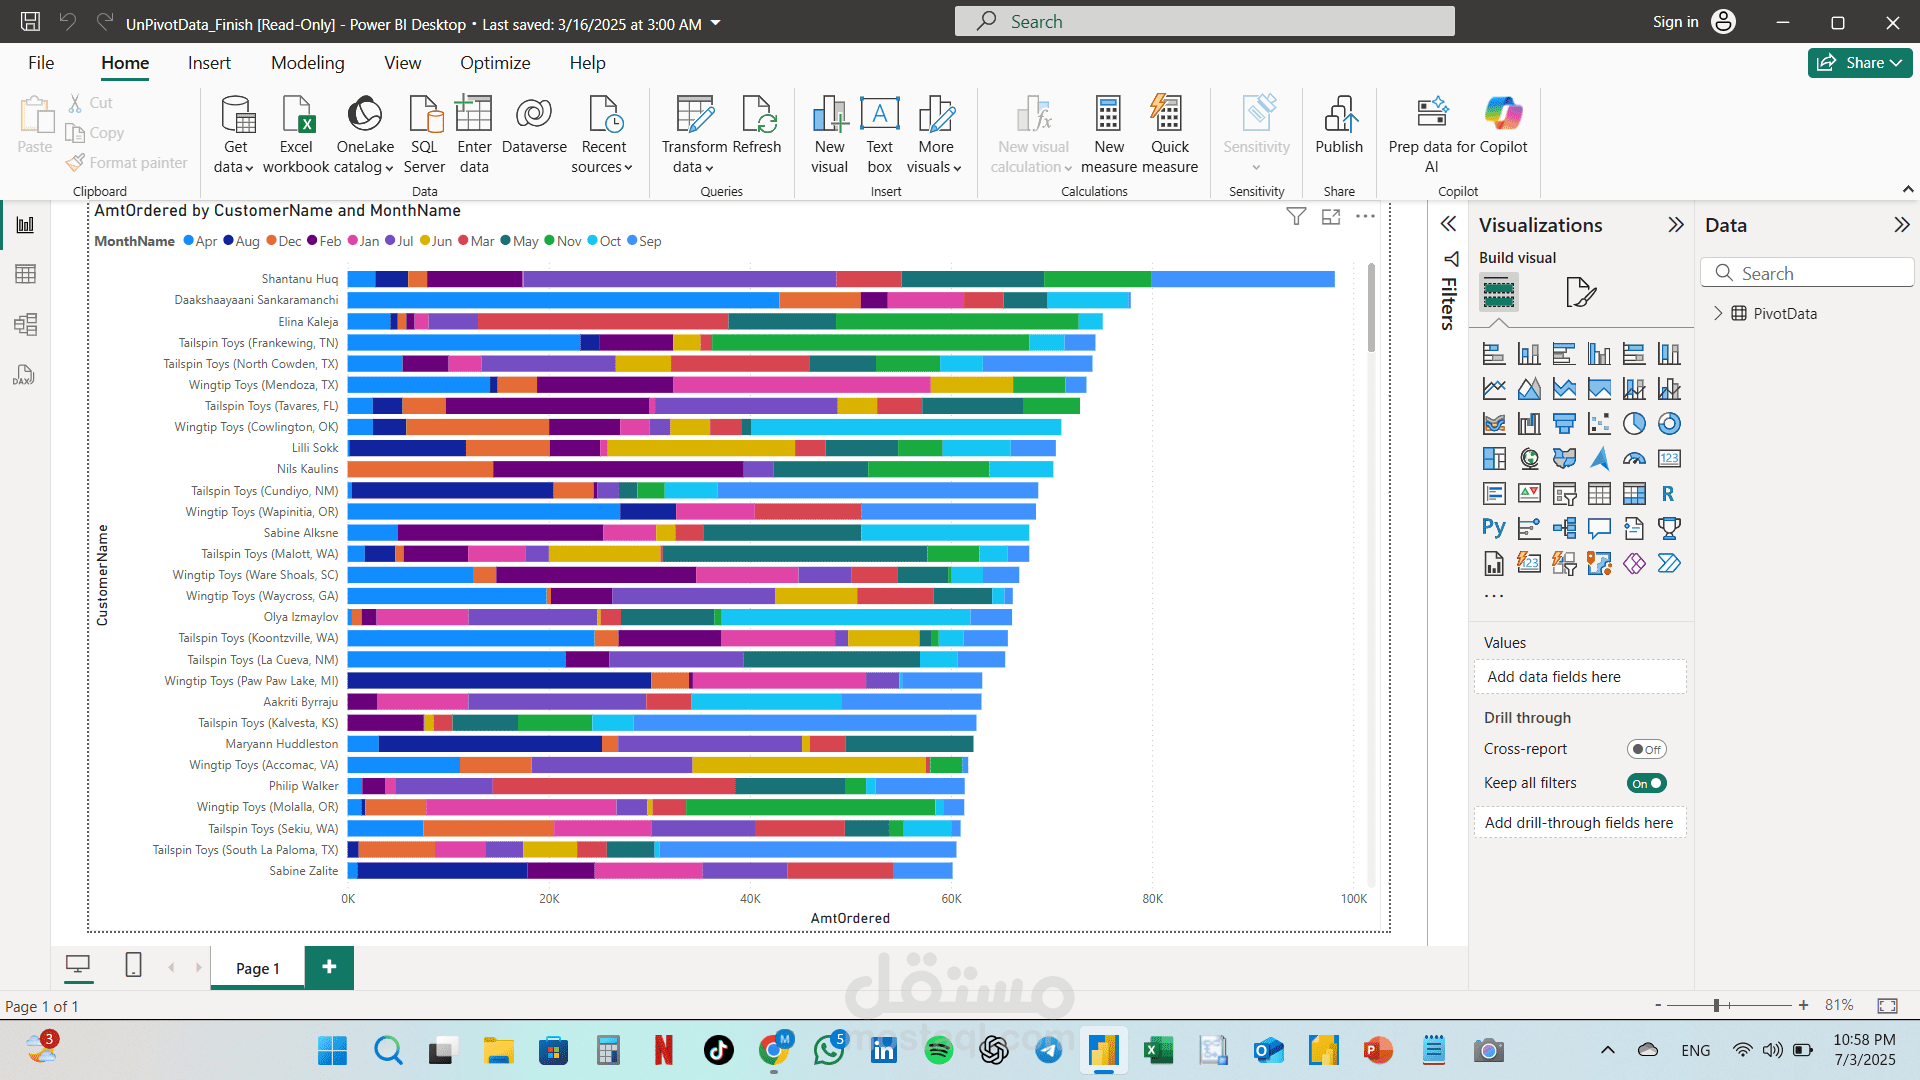Click the title bar Search field
The width and height of the screenshot is (1920, 1080).
1204,21
